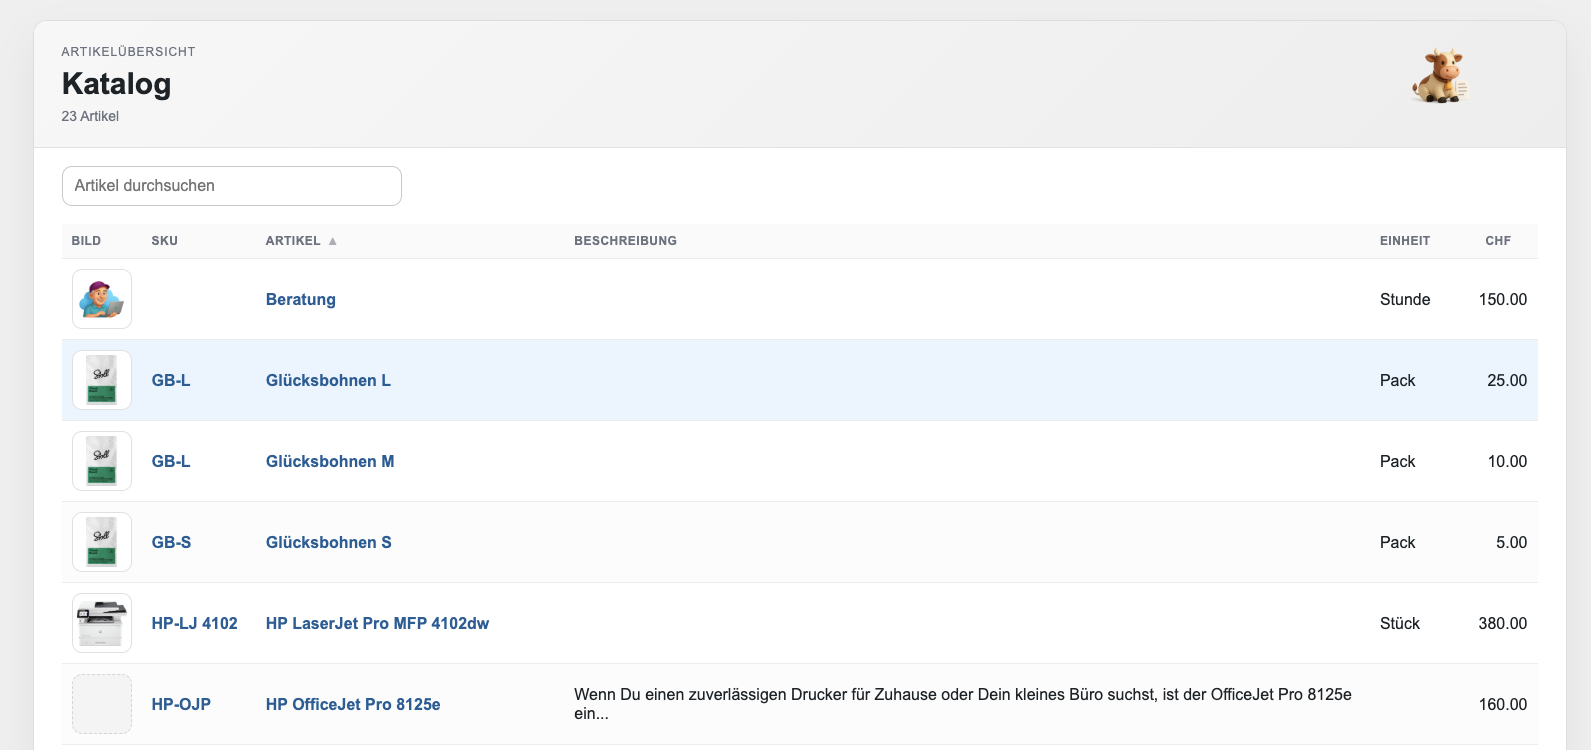Click the HP LaserJet printer image
This screenshot has width=1591, height=750.
[x=102, y=623]
